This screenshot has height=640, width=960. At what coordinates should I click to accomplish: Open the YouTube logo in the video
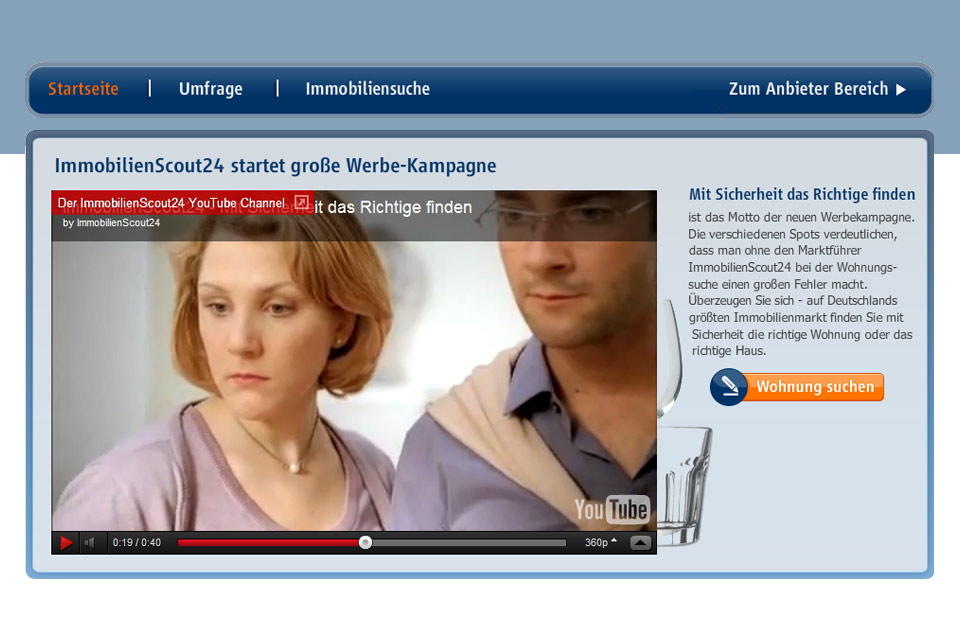click(x=612, y=510)
